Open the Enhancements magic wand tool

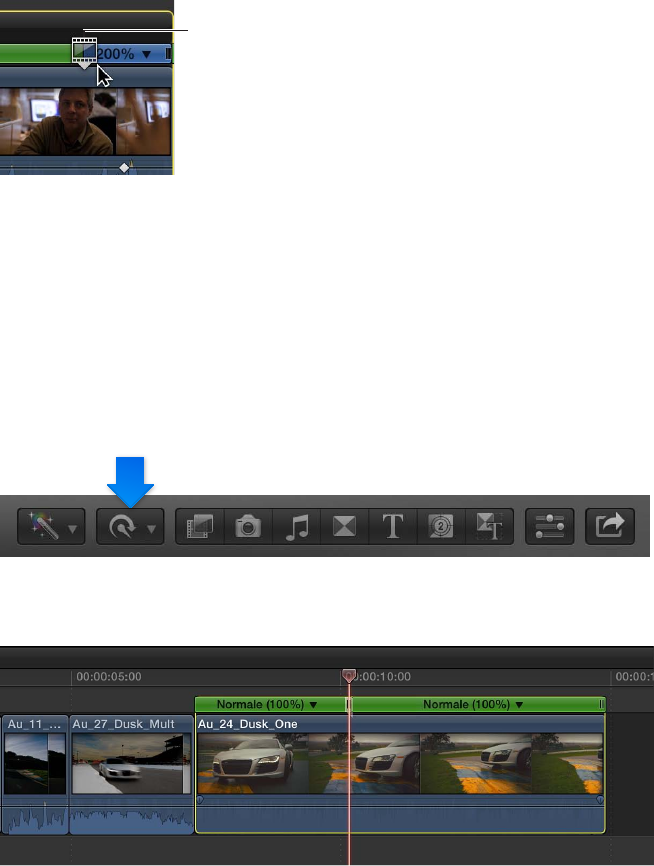point(44,526)
